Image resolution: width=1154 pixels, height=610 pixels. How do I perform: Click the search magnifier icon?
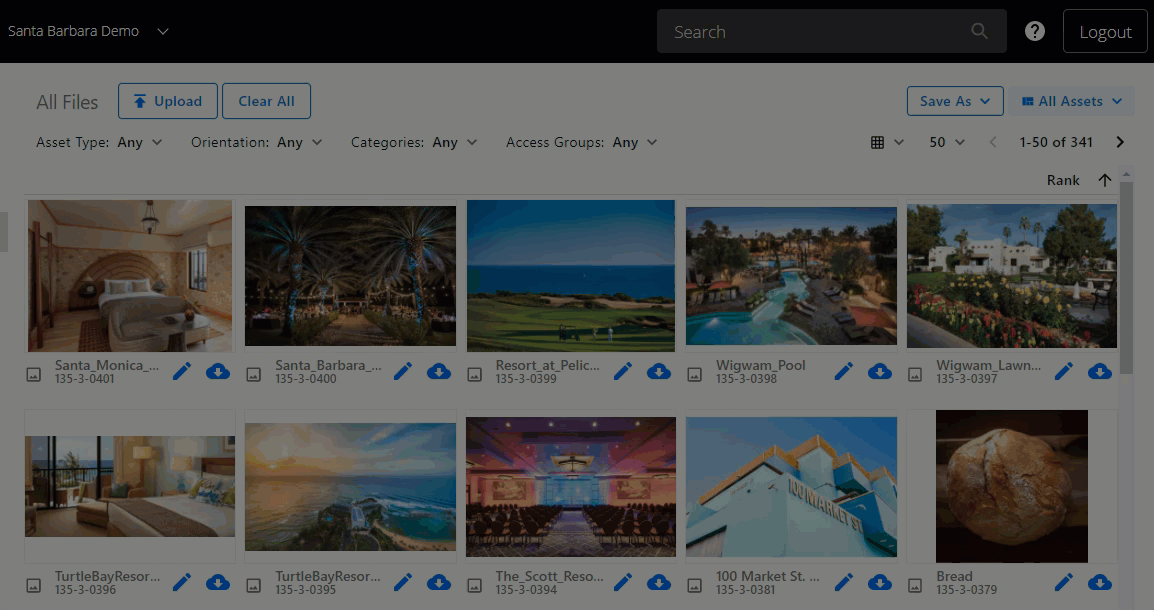tap(980, 31)
